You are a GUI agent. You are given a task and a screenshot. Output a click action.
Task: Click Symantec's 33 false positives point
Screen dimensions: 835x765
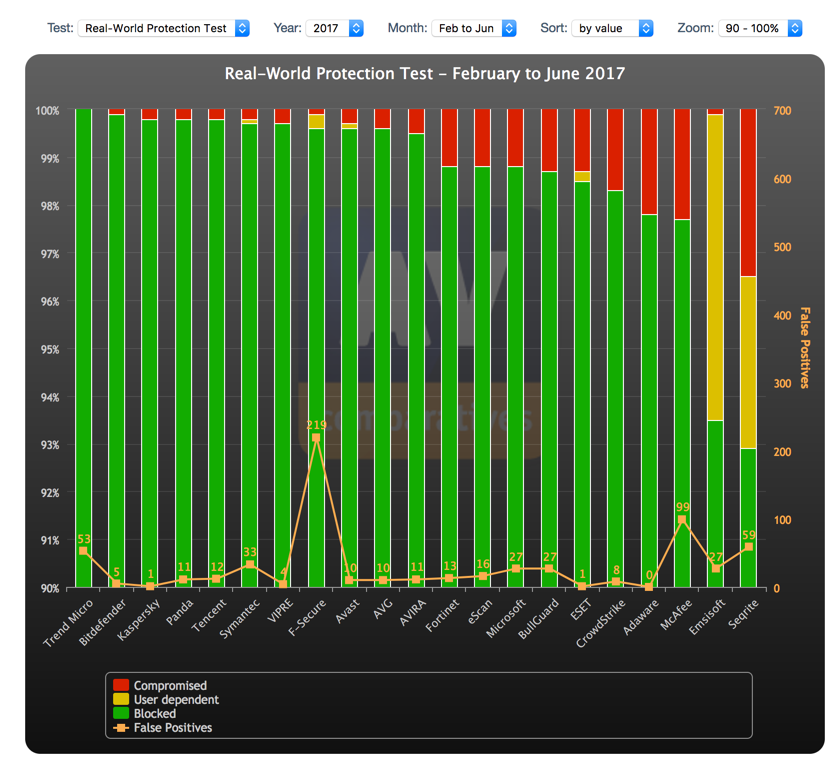click(x=250, y=565)
